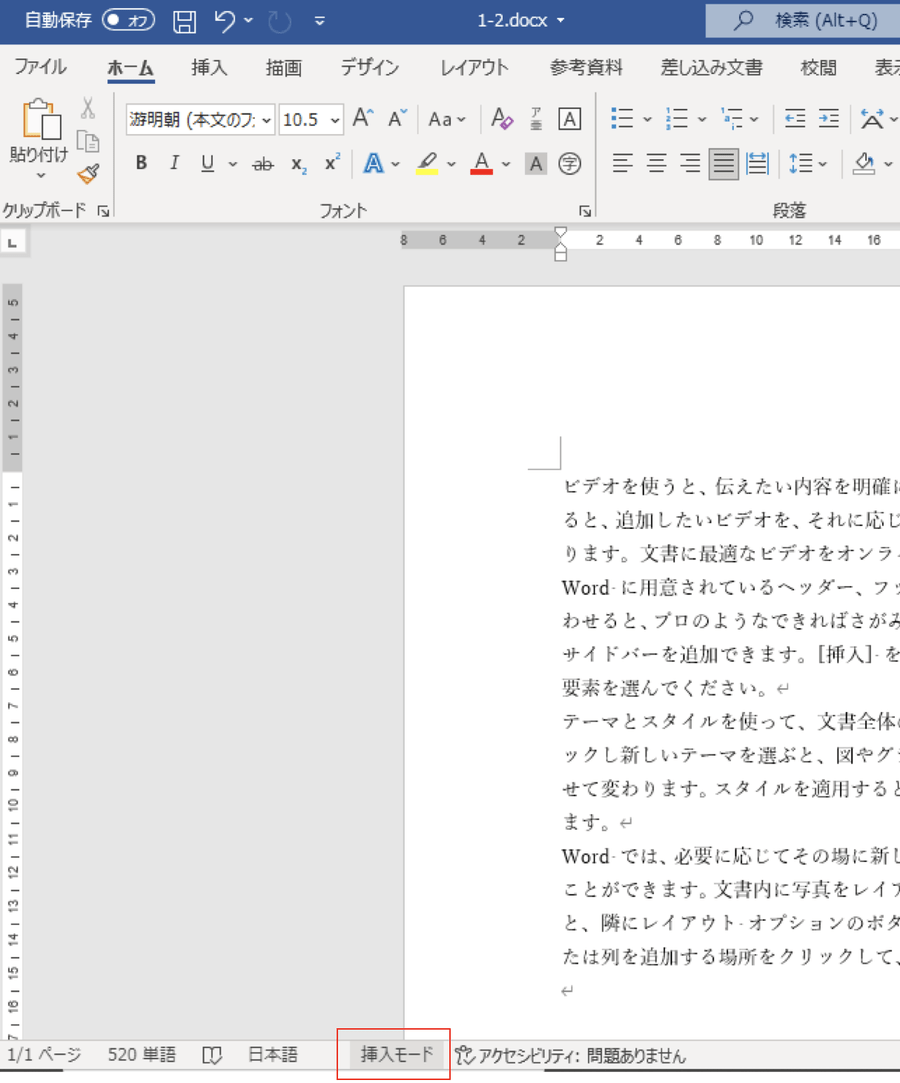Image resolution: width=900 pixels, height=1083 pixels.
Task: Click the 日本語 language indicator
Action: (273, 1055)
